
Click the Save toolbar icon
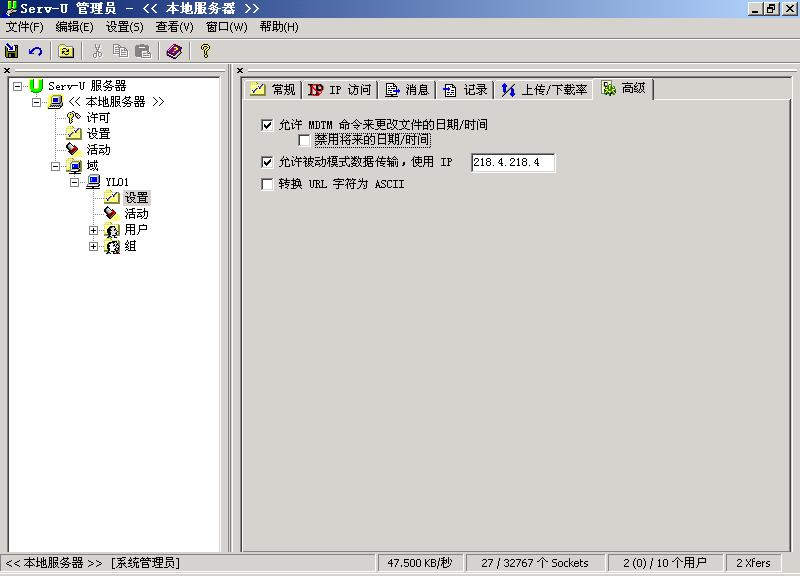[x=12, y=51]
